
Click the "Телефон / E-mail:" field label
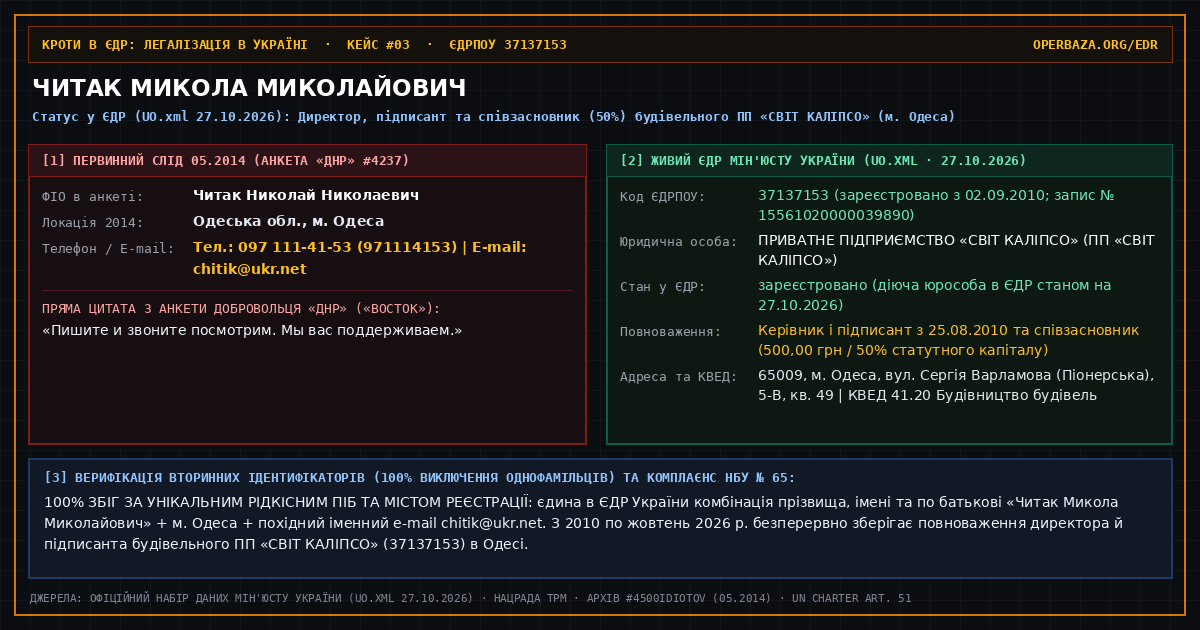[108, 249]
